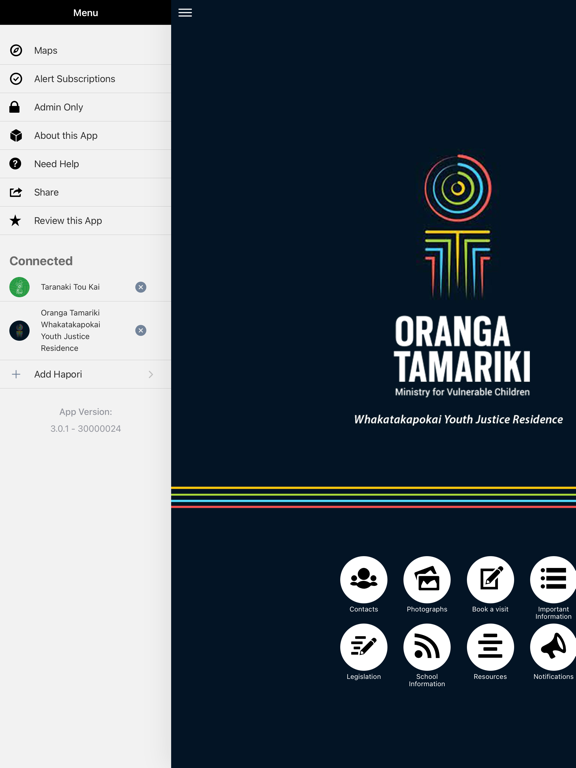The height and width of the screenshot is (768, 576).
Task: Click the Notifications label
Action: tap(553, 676)
